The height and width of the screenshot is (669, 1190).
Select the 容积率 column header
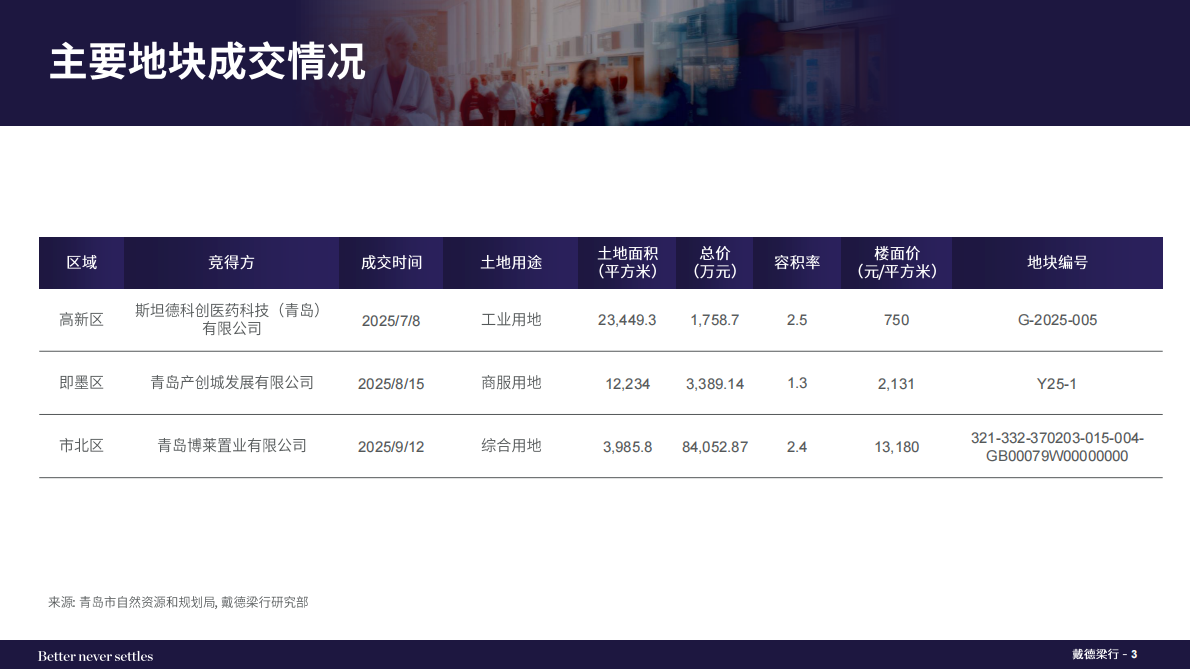point(797,262)
